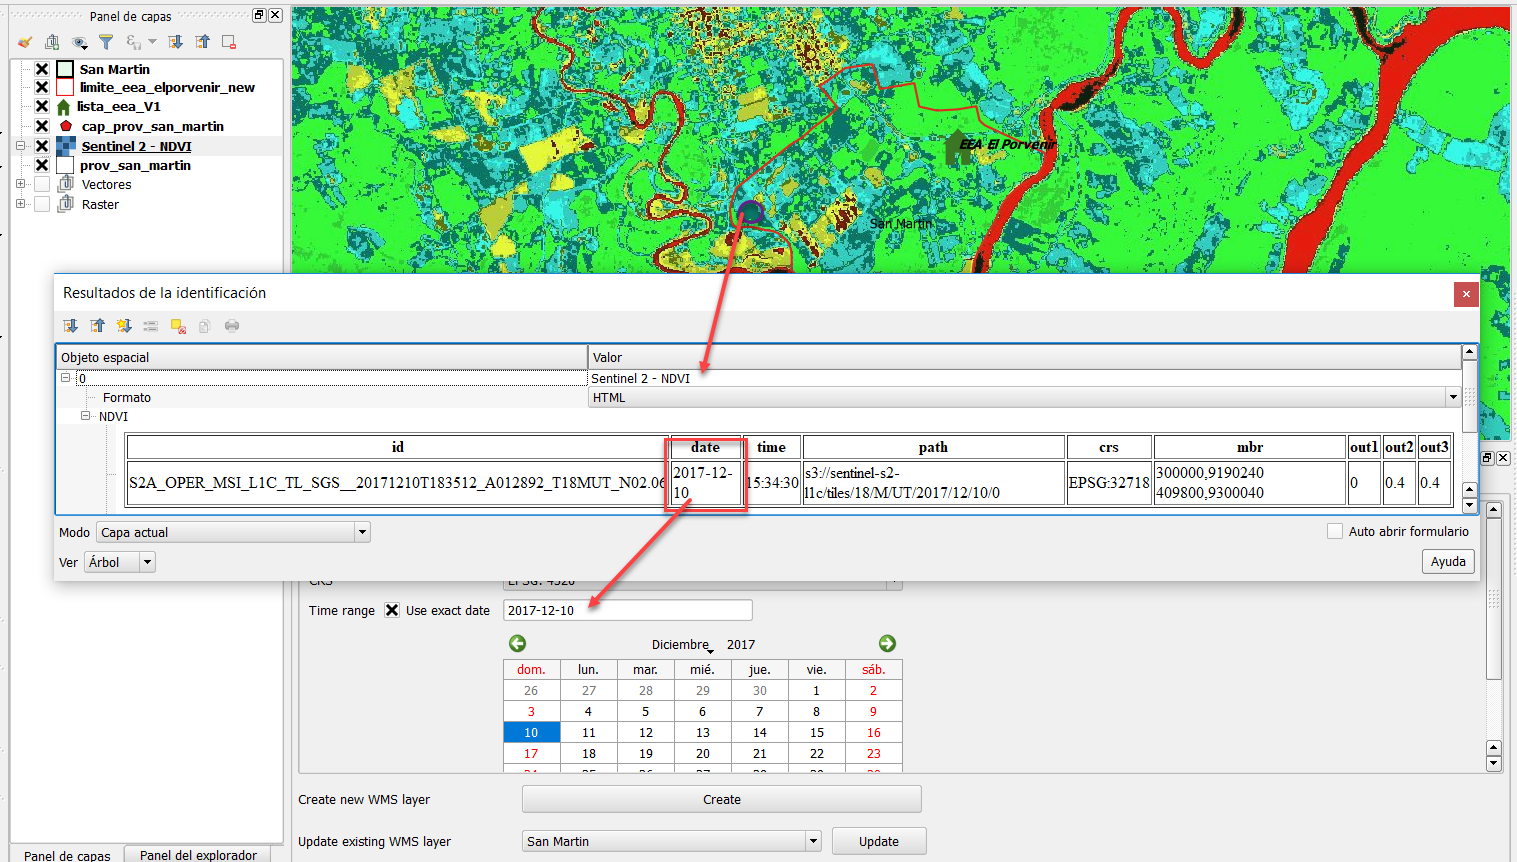Filter the legend using the funnel icon
Screen dimensions: 1517x862
click(106, 42)
